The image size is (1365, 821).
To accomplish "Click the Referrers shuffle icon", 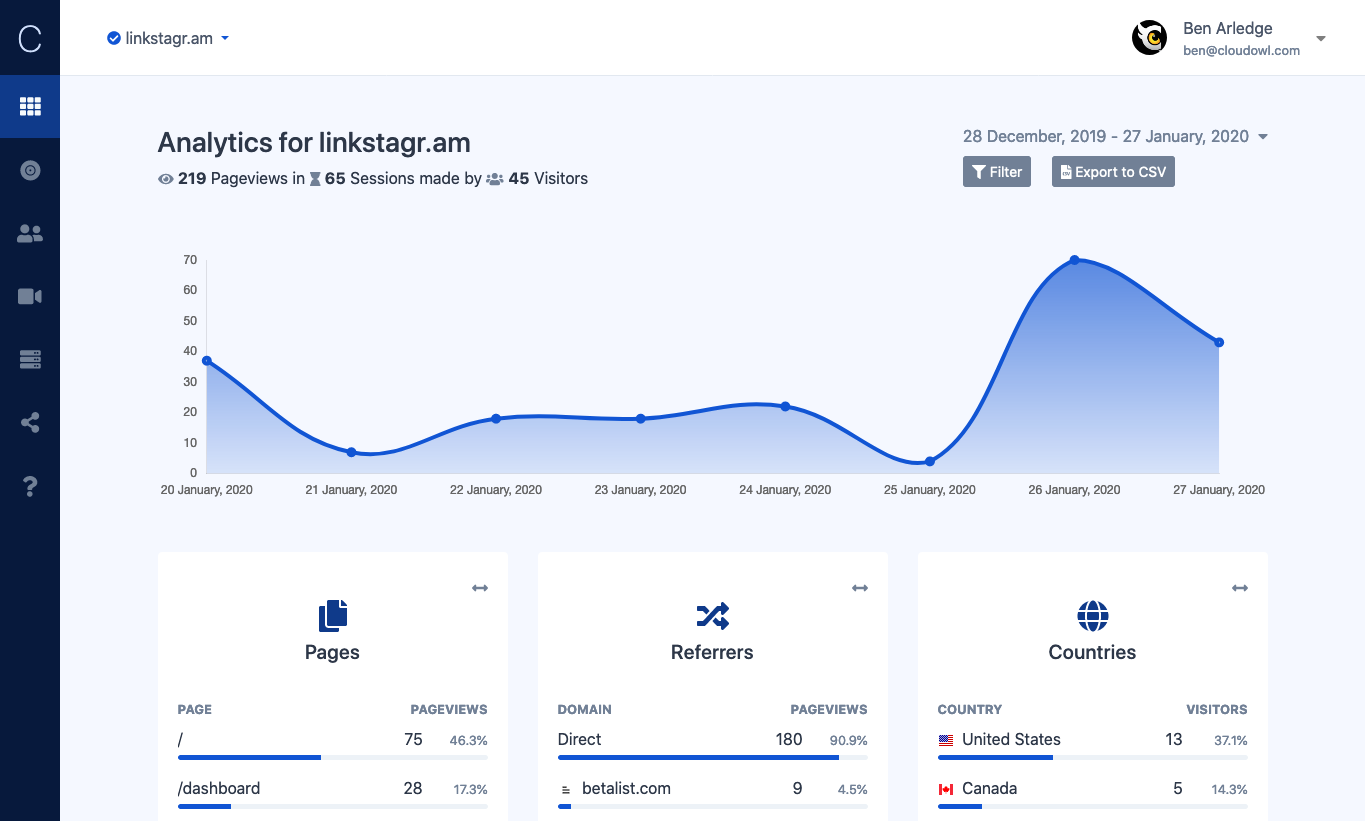I will click(712, 616).
